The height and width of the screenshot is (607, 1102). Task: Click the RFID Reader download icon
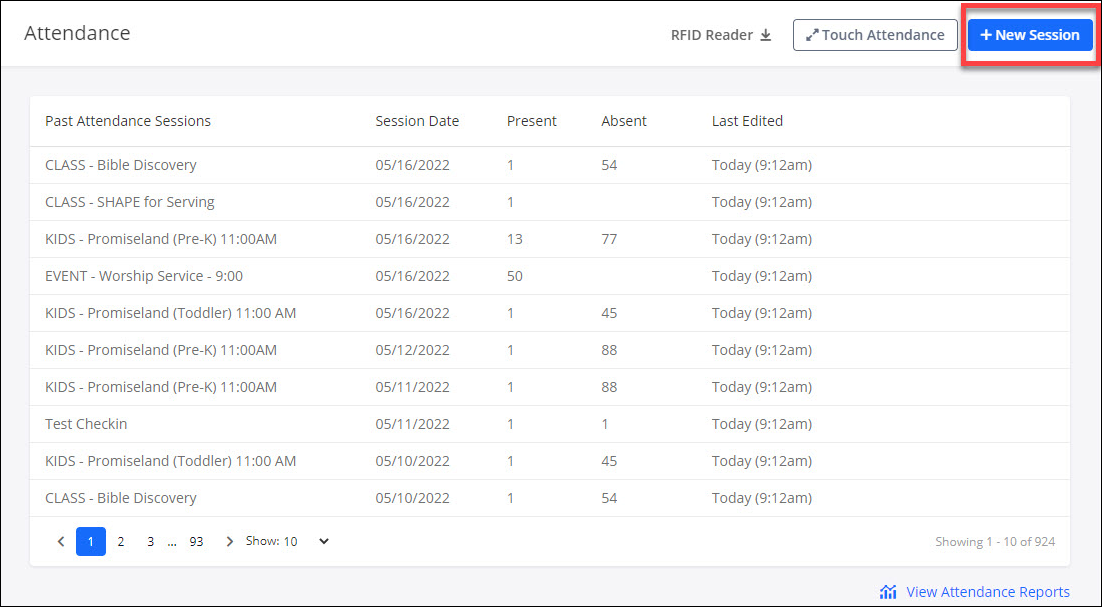coord(766,35)
